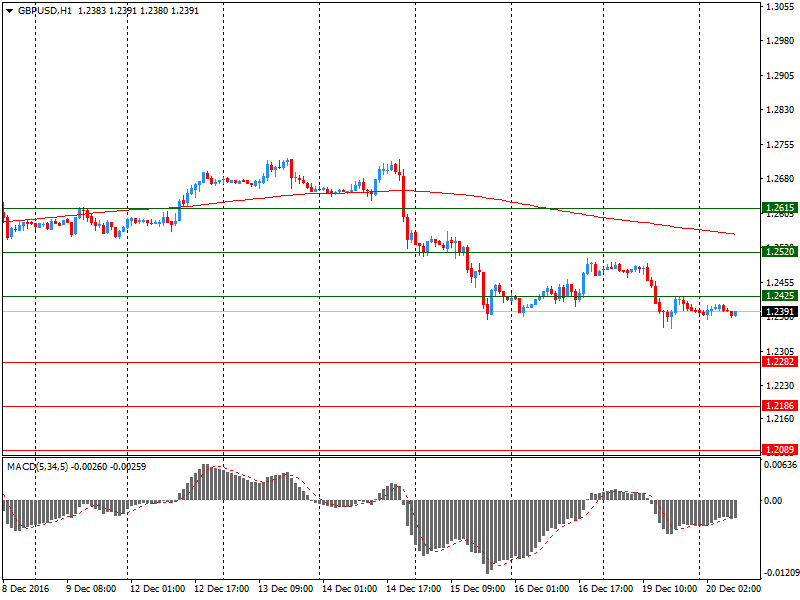Viewport: 800px width, 600px height.
Task: Select the 1.2615 green level label
Action: (x=780, y=208)
